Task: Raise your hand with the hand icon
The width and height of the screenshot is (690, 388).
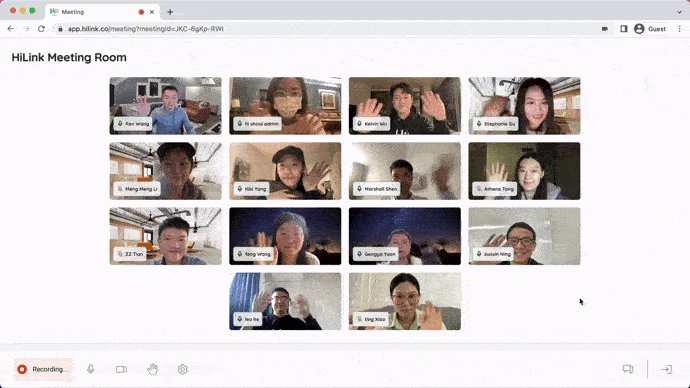Action: pyautogui.click(x=152, y=369)
